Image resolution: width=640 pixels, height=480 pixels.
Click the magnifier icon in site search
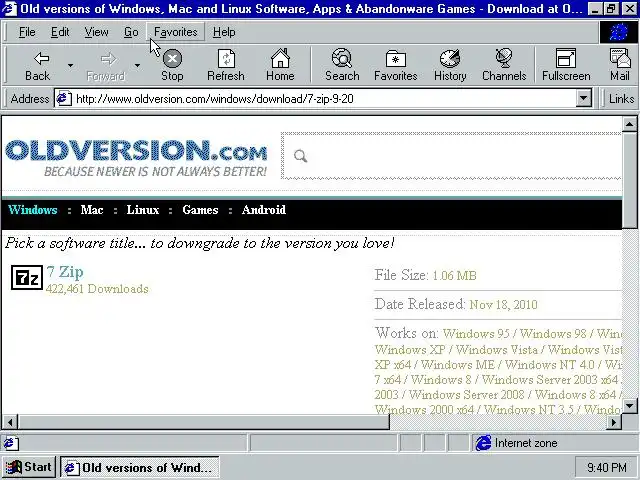tap(300, 156)
